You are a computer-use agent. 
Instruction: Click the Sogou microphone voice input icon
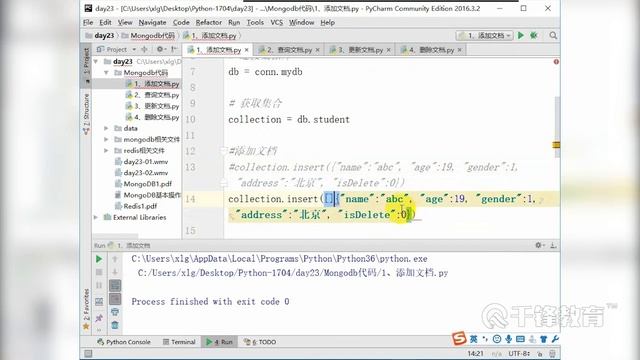[x=509, y=339]
